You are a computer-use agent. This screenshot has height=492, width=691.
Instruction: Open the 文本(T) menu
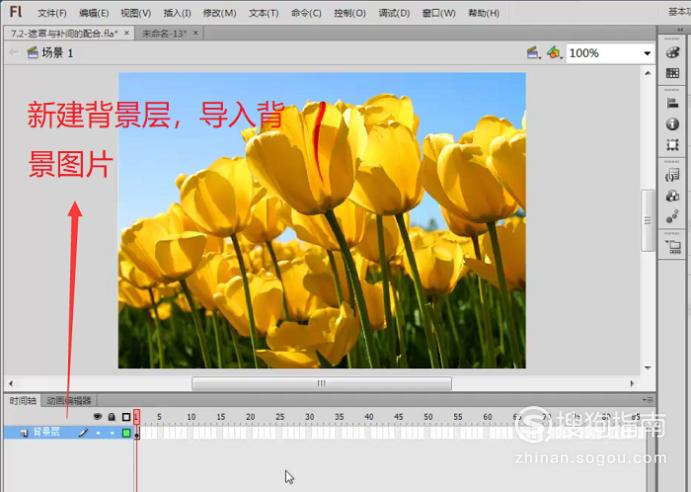[264, 13]
